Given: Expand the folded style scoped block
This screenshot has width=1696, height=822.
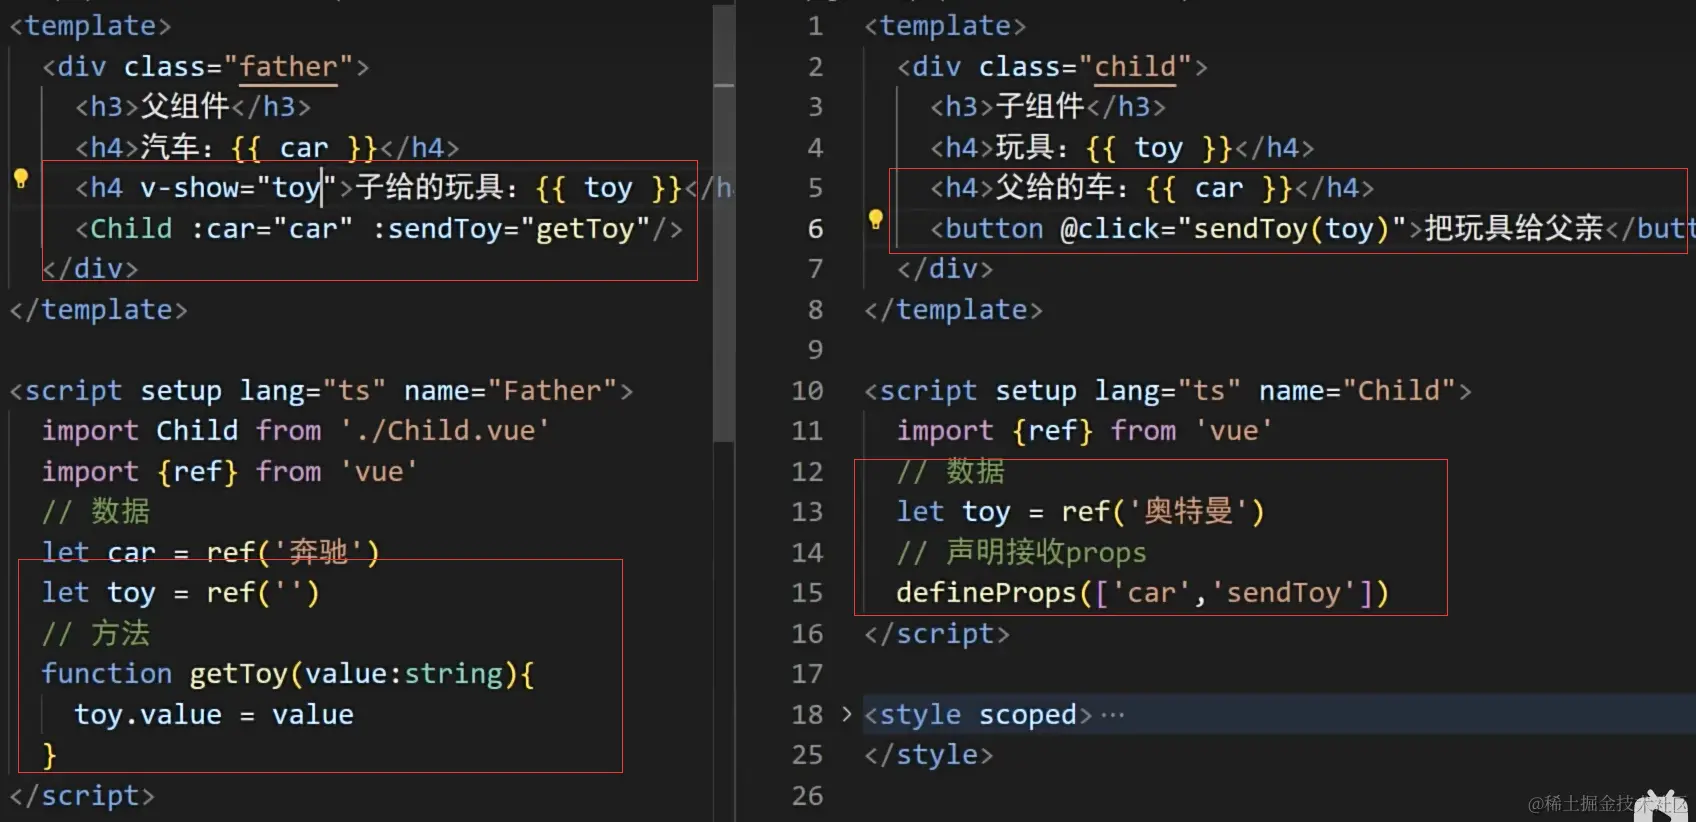Looking at the screenshot, I should point(846,714).
